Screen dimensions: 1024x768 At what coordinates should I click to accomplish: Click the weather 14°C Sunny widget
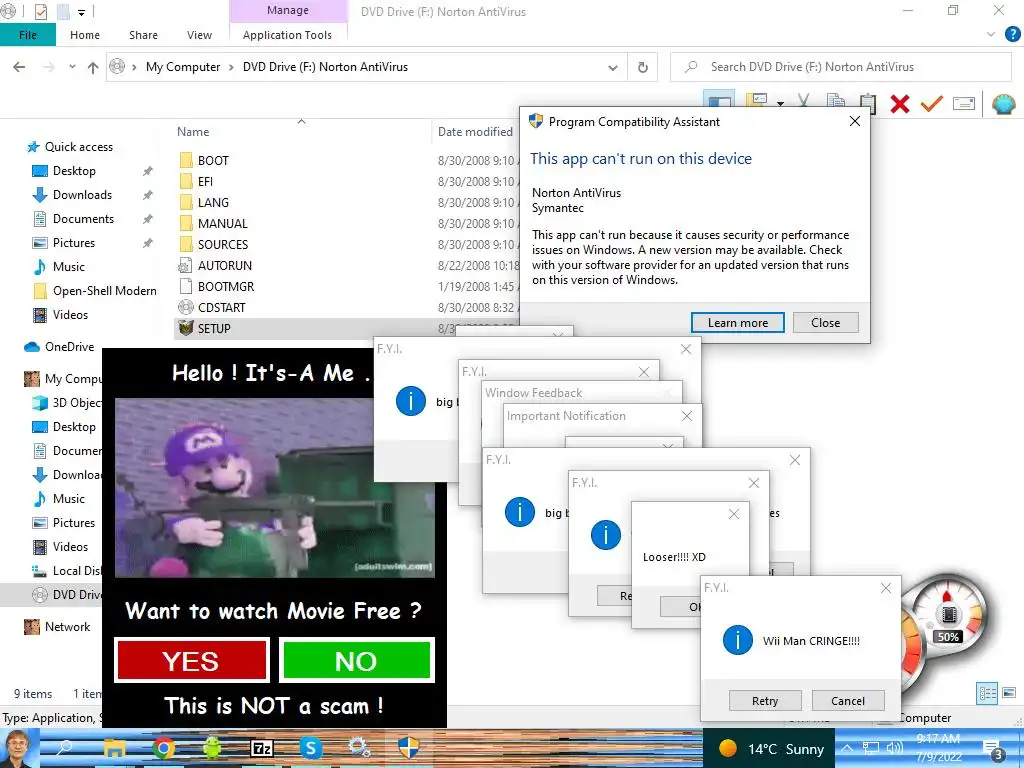tap(771, 748)
